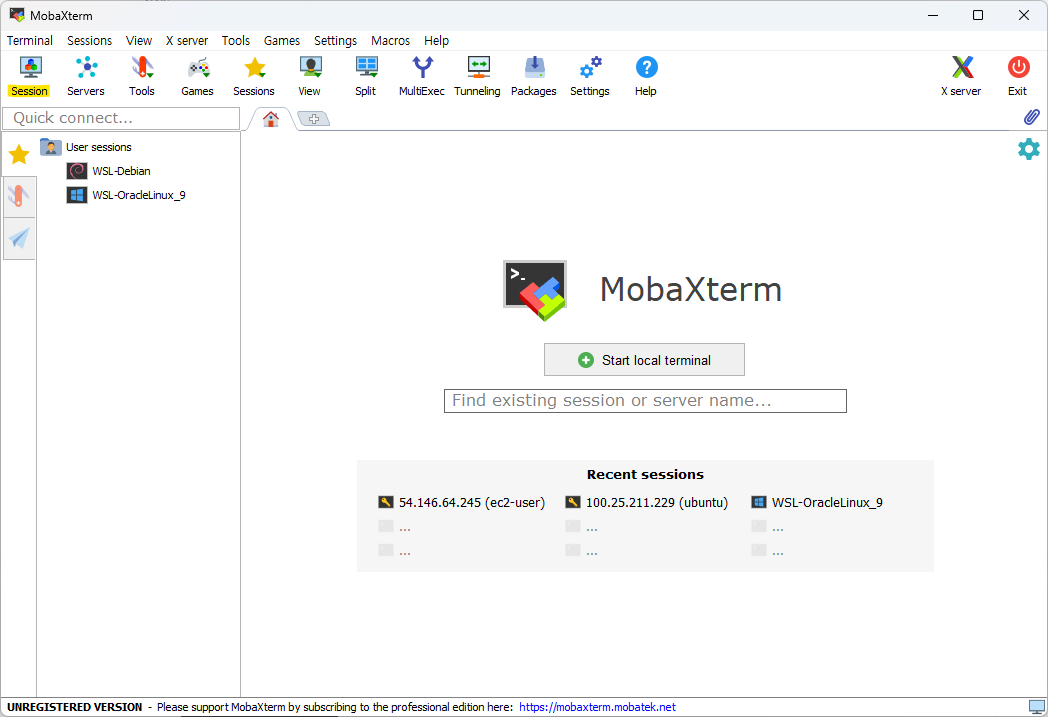Click the View toolbar icon
The width and height of the screenshot is (1048, 717).
309,77
